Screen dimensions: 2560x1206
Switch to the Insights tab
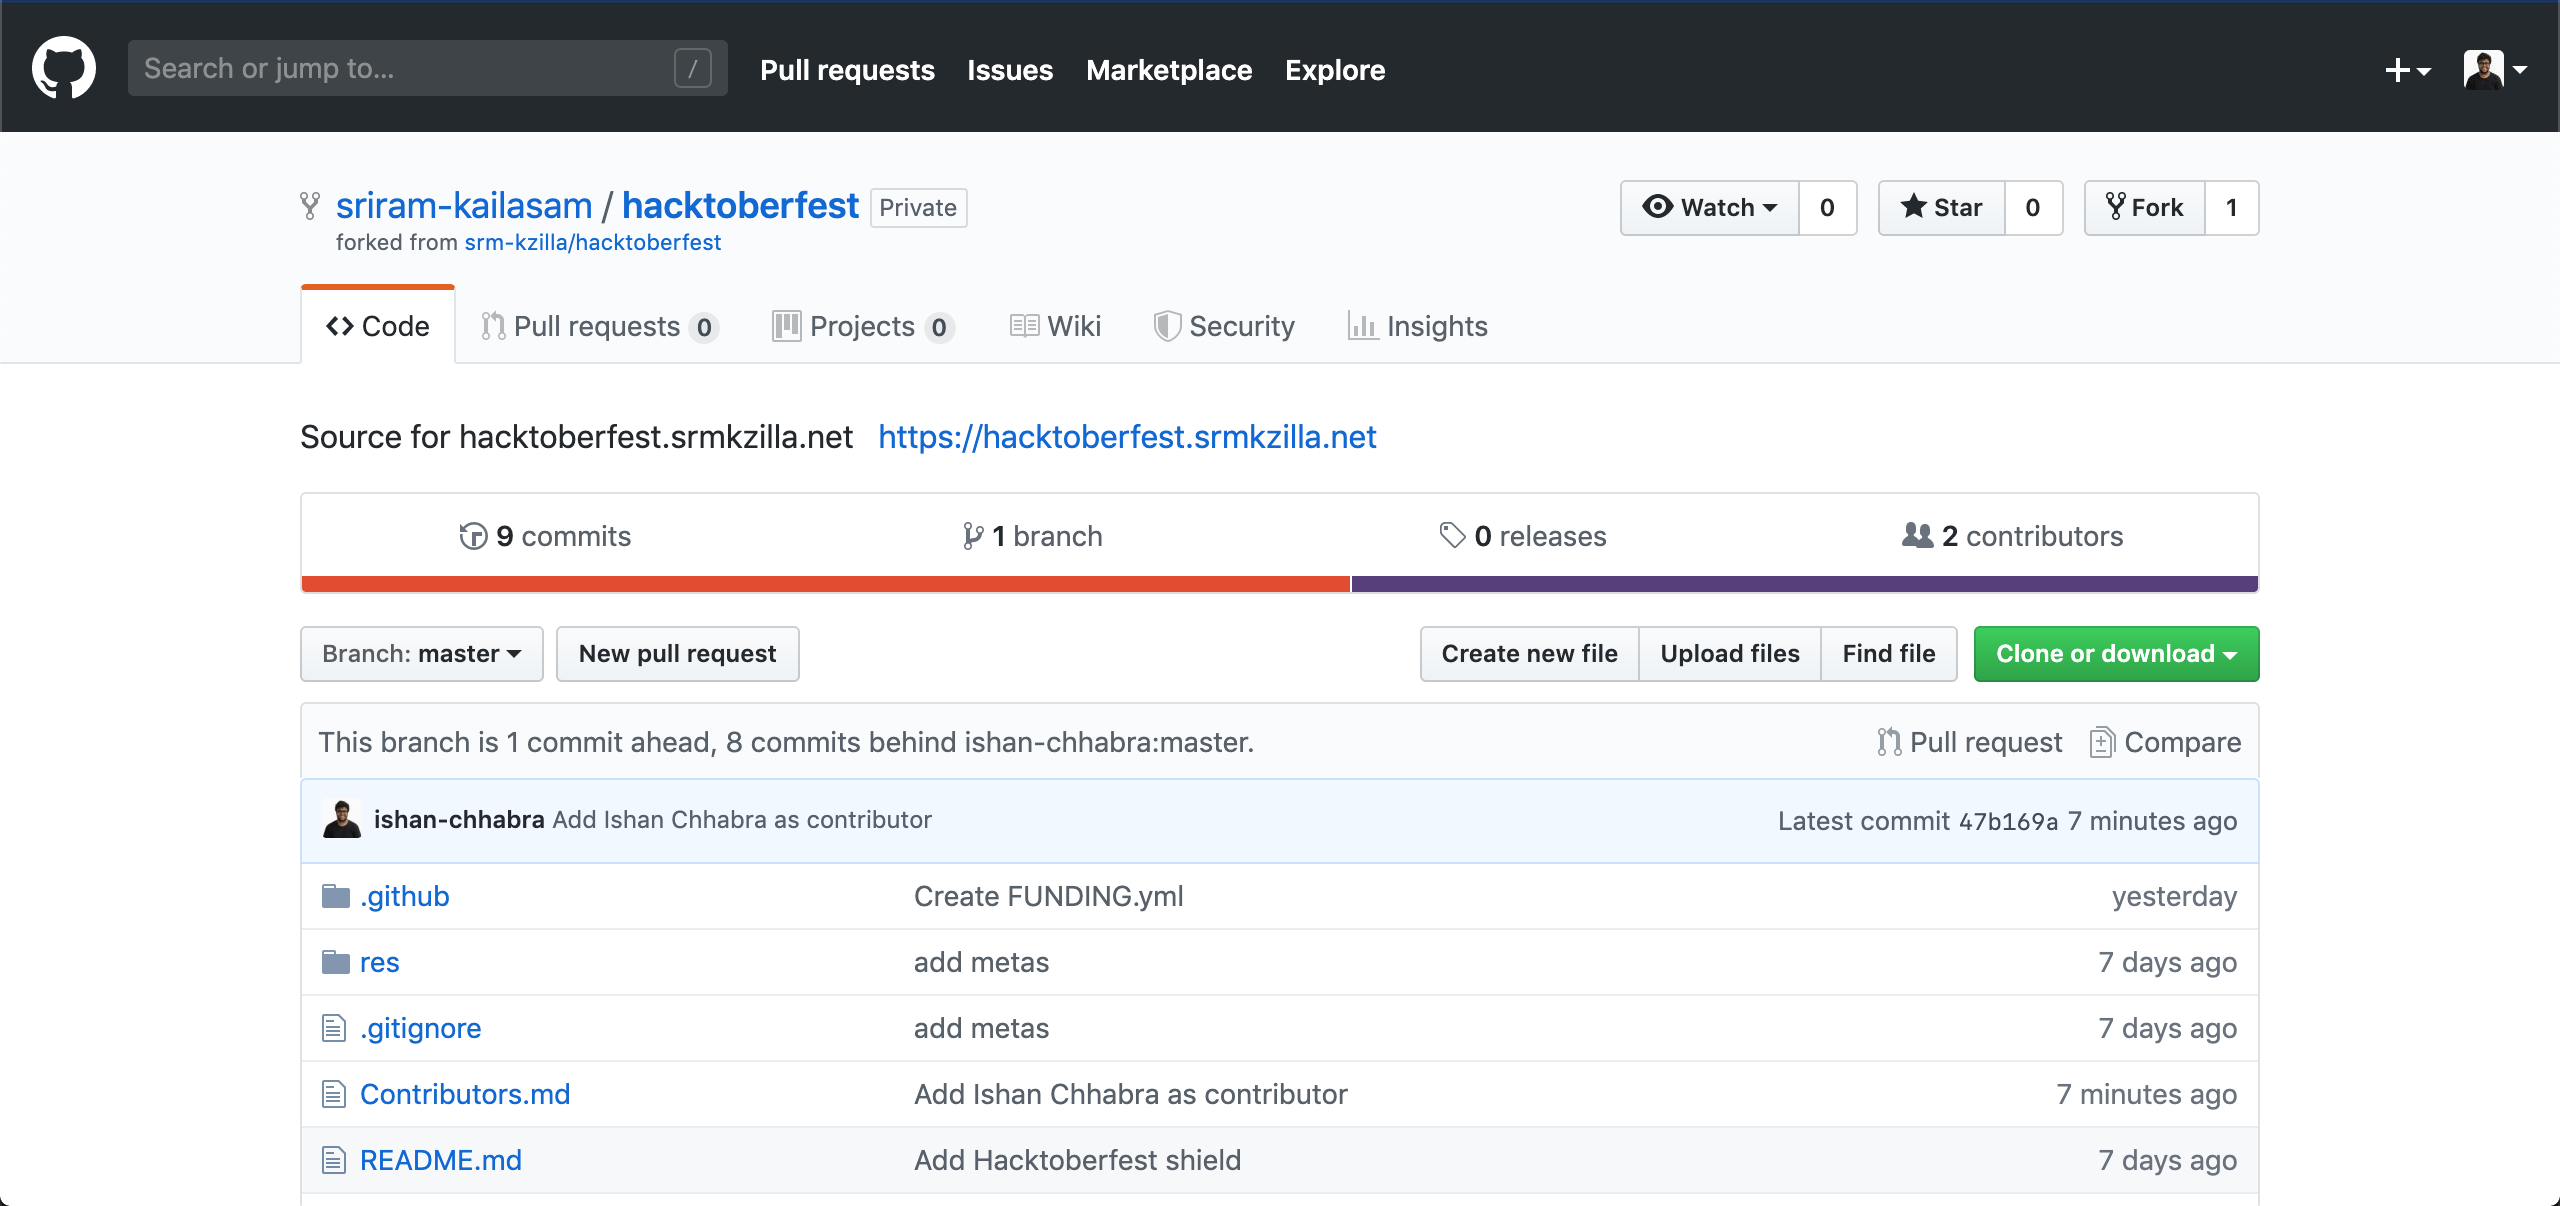(1418, 326)
